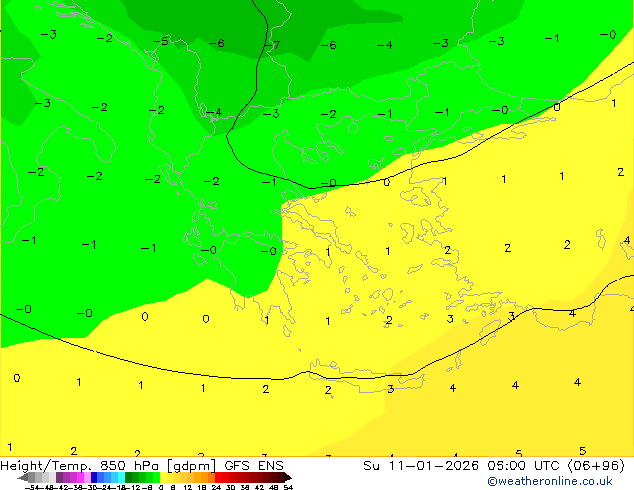Image resolution: width=634 pixels, height=490 pixels.
Task: Click the 'GFS ENS' model label
Action: click(254, 465)
